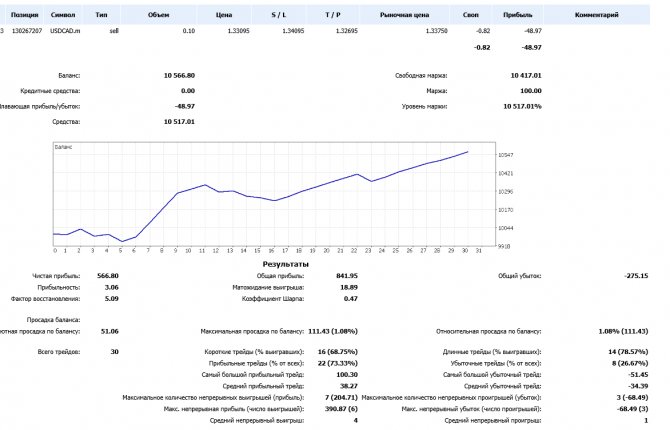Click the profitable trades value 22 (73.33%)
The width and height of the screenshot is (670, 430).
(338, 364)
